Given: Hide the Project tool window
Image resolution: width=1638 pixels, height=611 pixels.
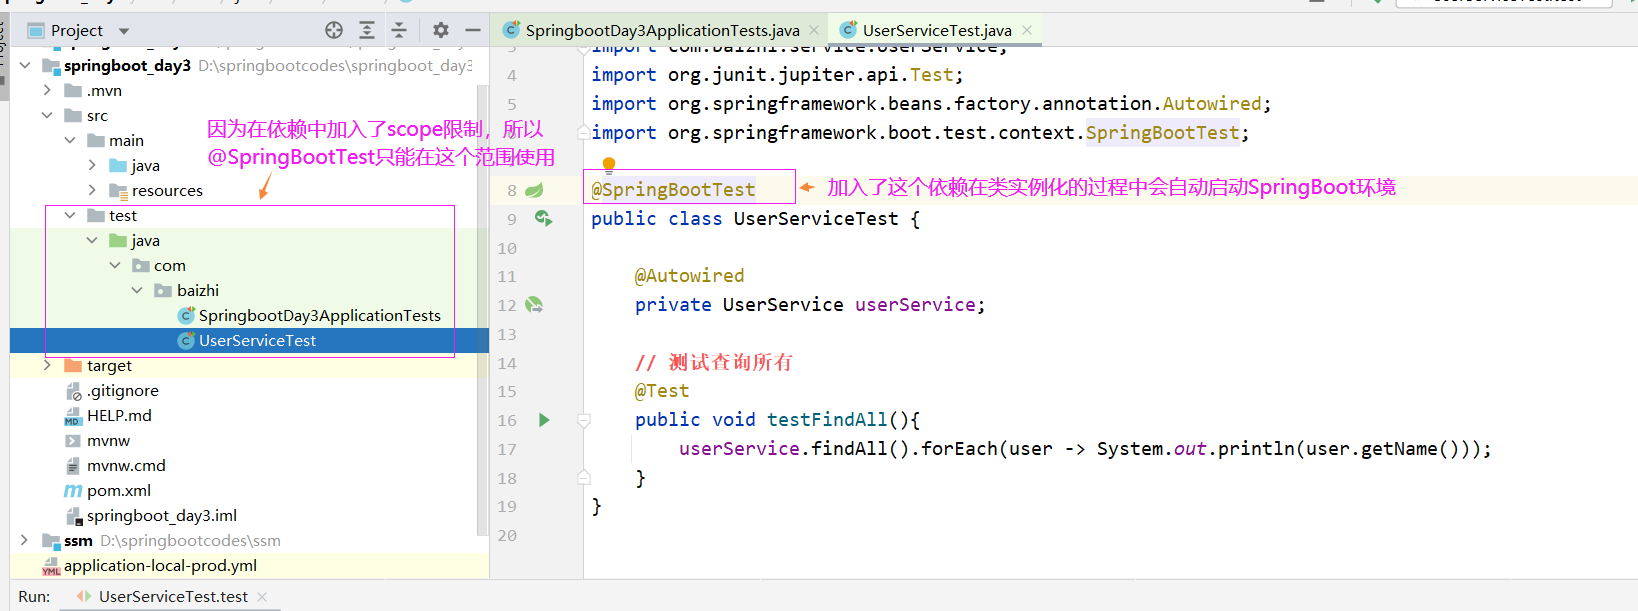Looking at the screenshot, I should click(473, 30).
